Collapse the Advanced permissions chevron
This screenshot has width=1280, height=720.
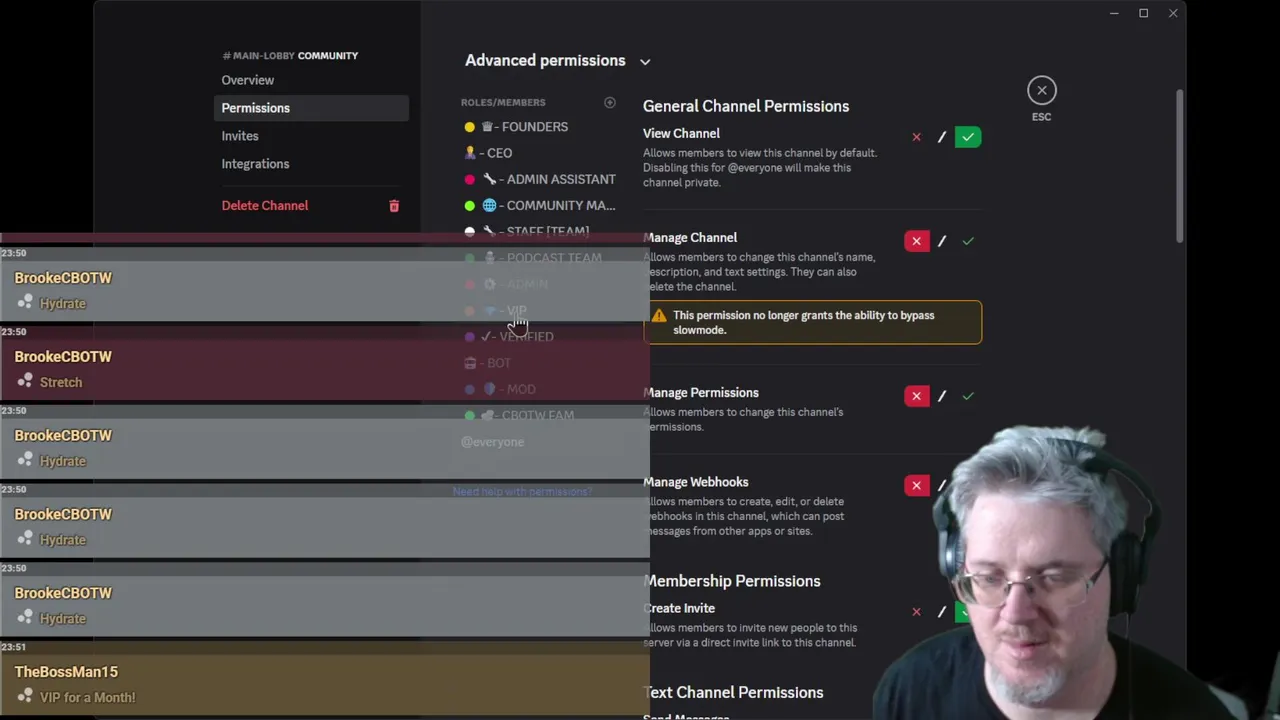point(645,61)
